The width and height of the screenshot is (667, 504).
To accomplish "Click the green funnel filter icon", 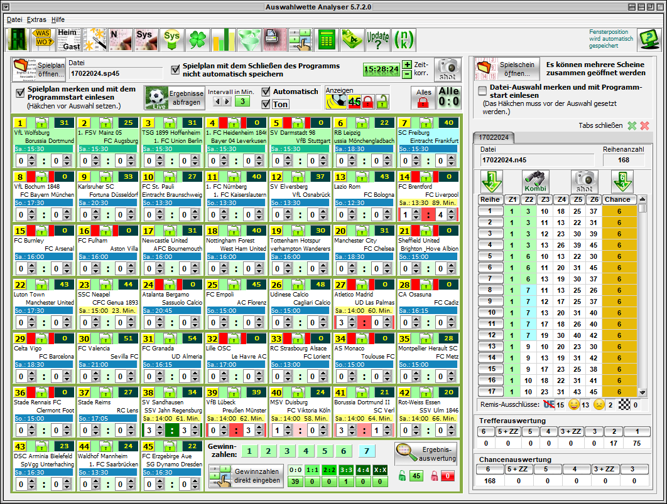I will [249, 40].
